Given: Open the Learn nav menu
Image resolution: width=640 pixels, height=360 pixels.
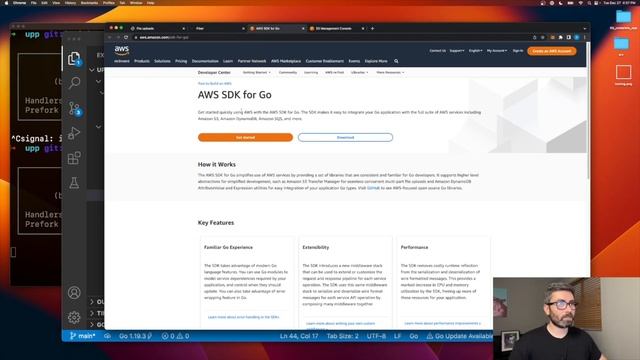Looking at the screenshot, I should pos(228,61).
